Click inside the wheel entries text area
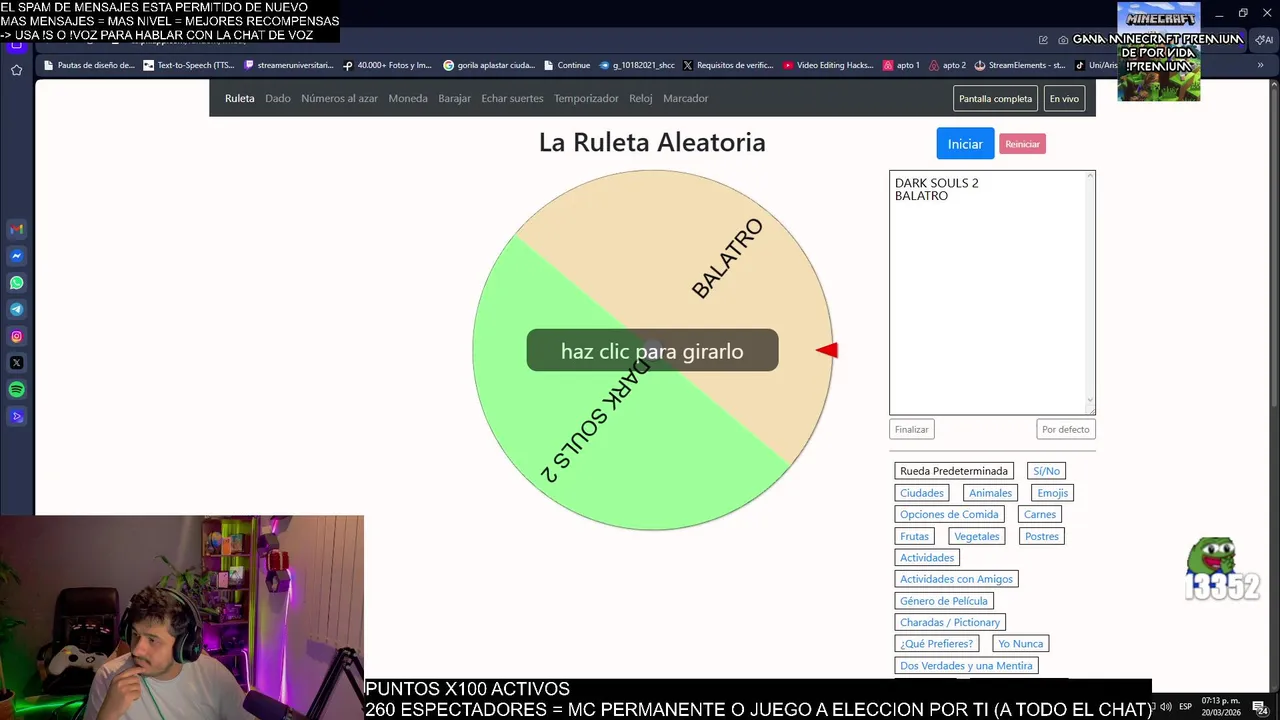 coord(987,292)
